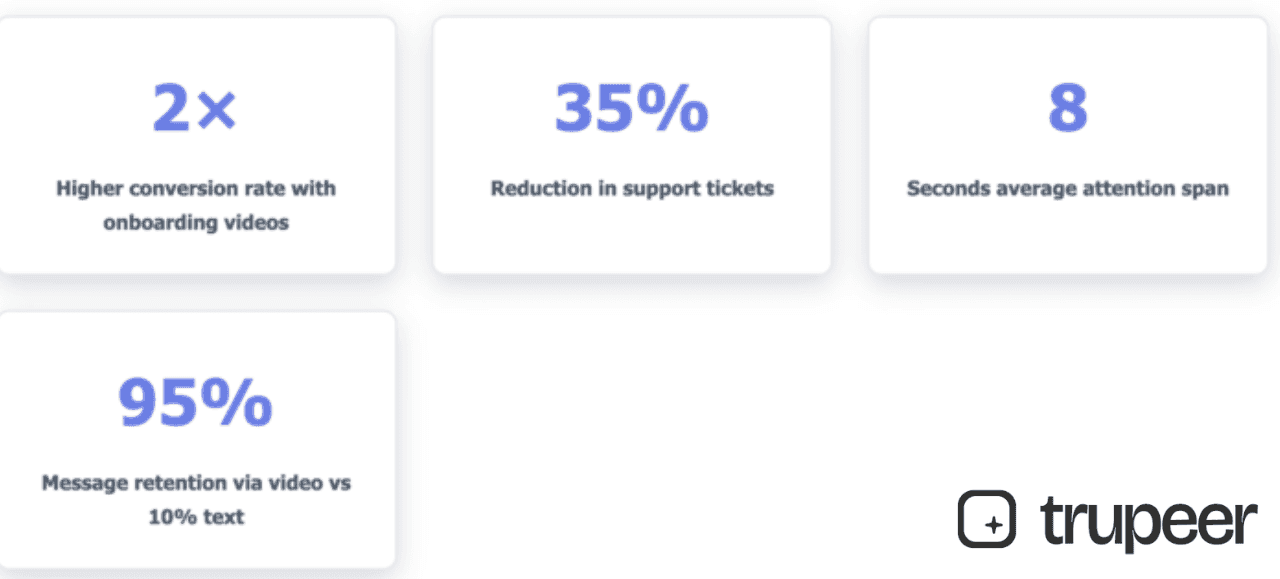The image size is (1280, 579).
Task: Click the trupeer logo icon
Action: click(x=987, y=519)
